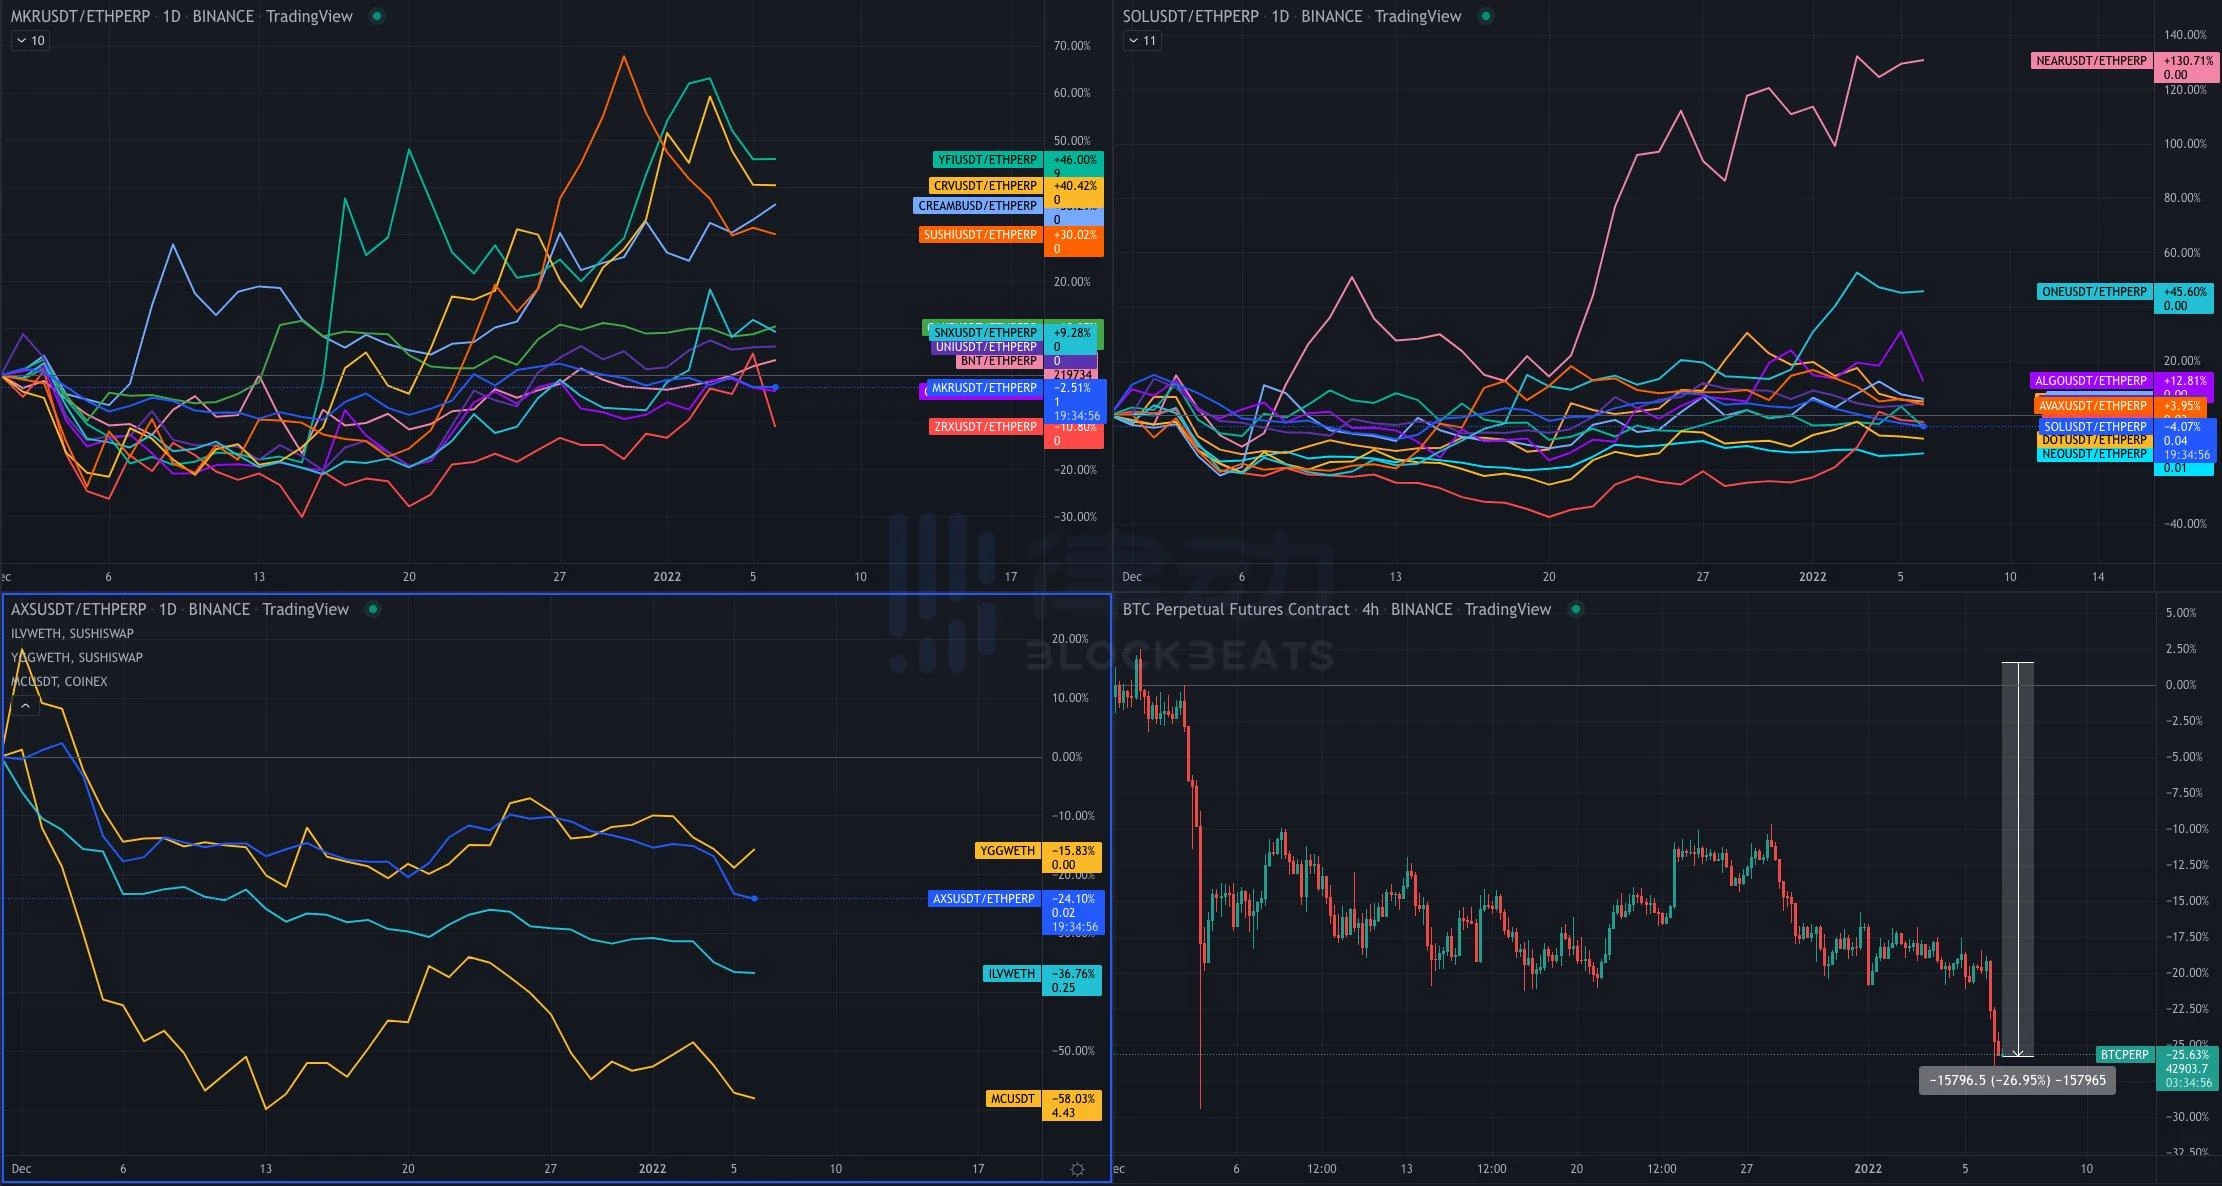Click the market status dot in SOLUSDT/ETHPERP chart header

[1486, 16]
